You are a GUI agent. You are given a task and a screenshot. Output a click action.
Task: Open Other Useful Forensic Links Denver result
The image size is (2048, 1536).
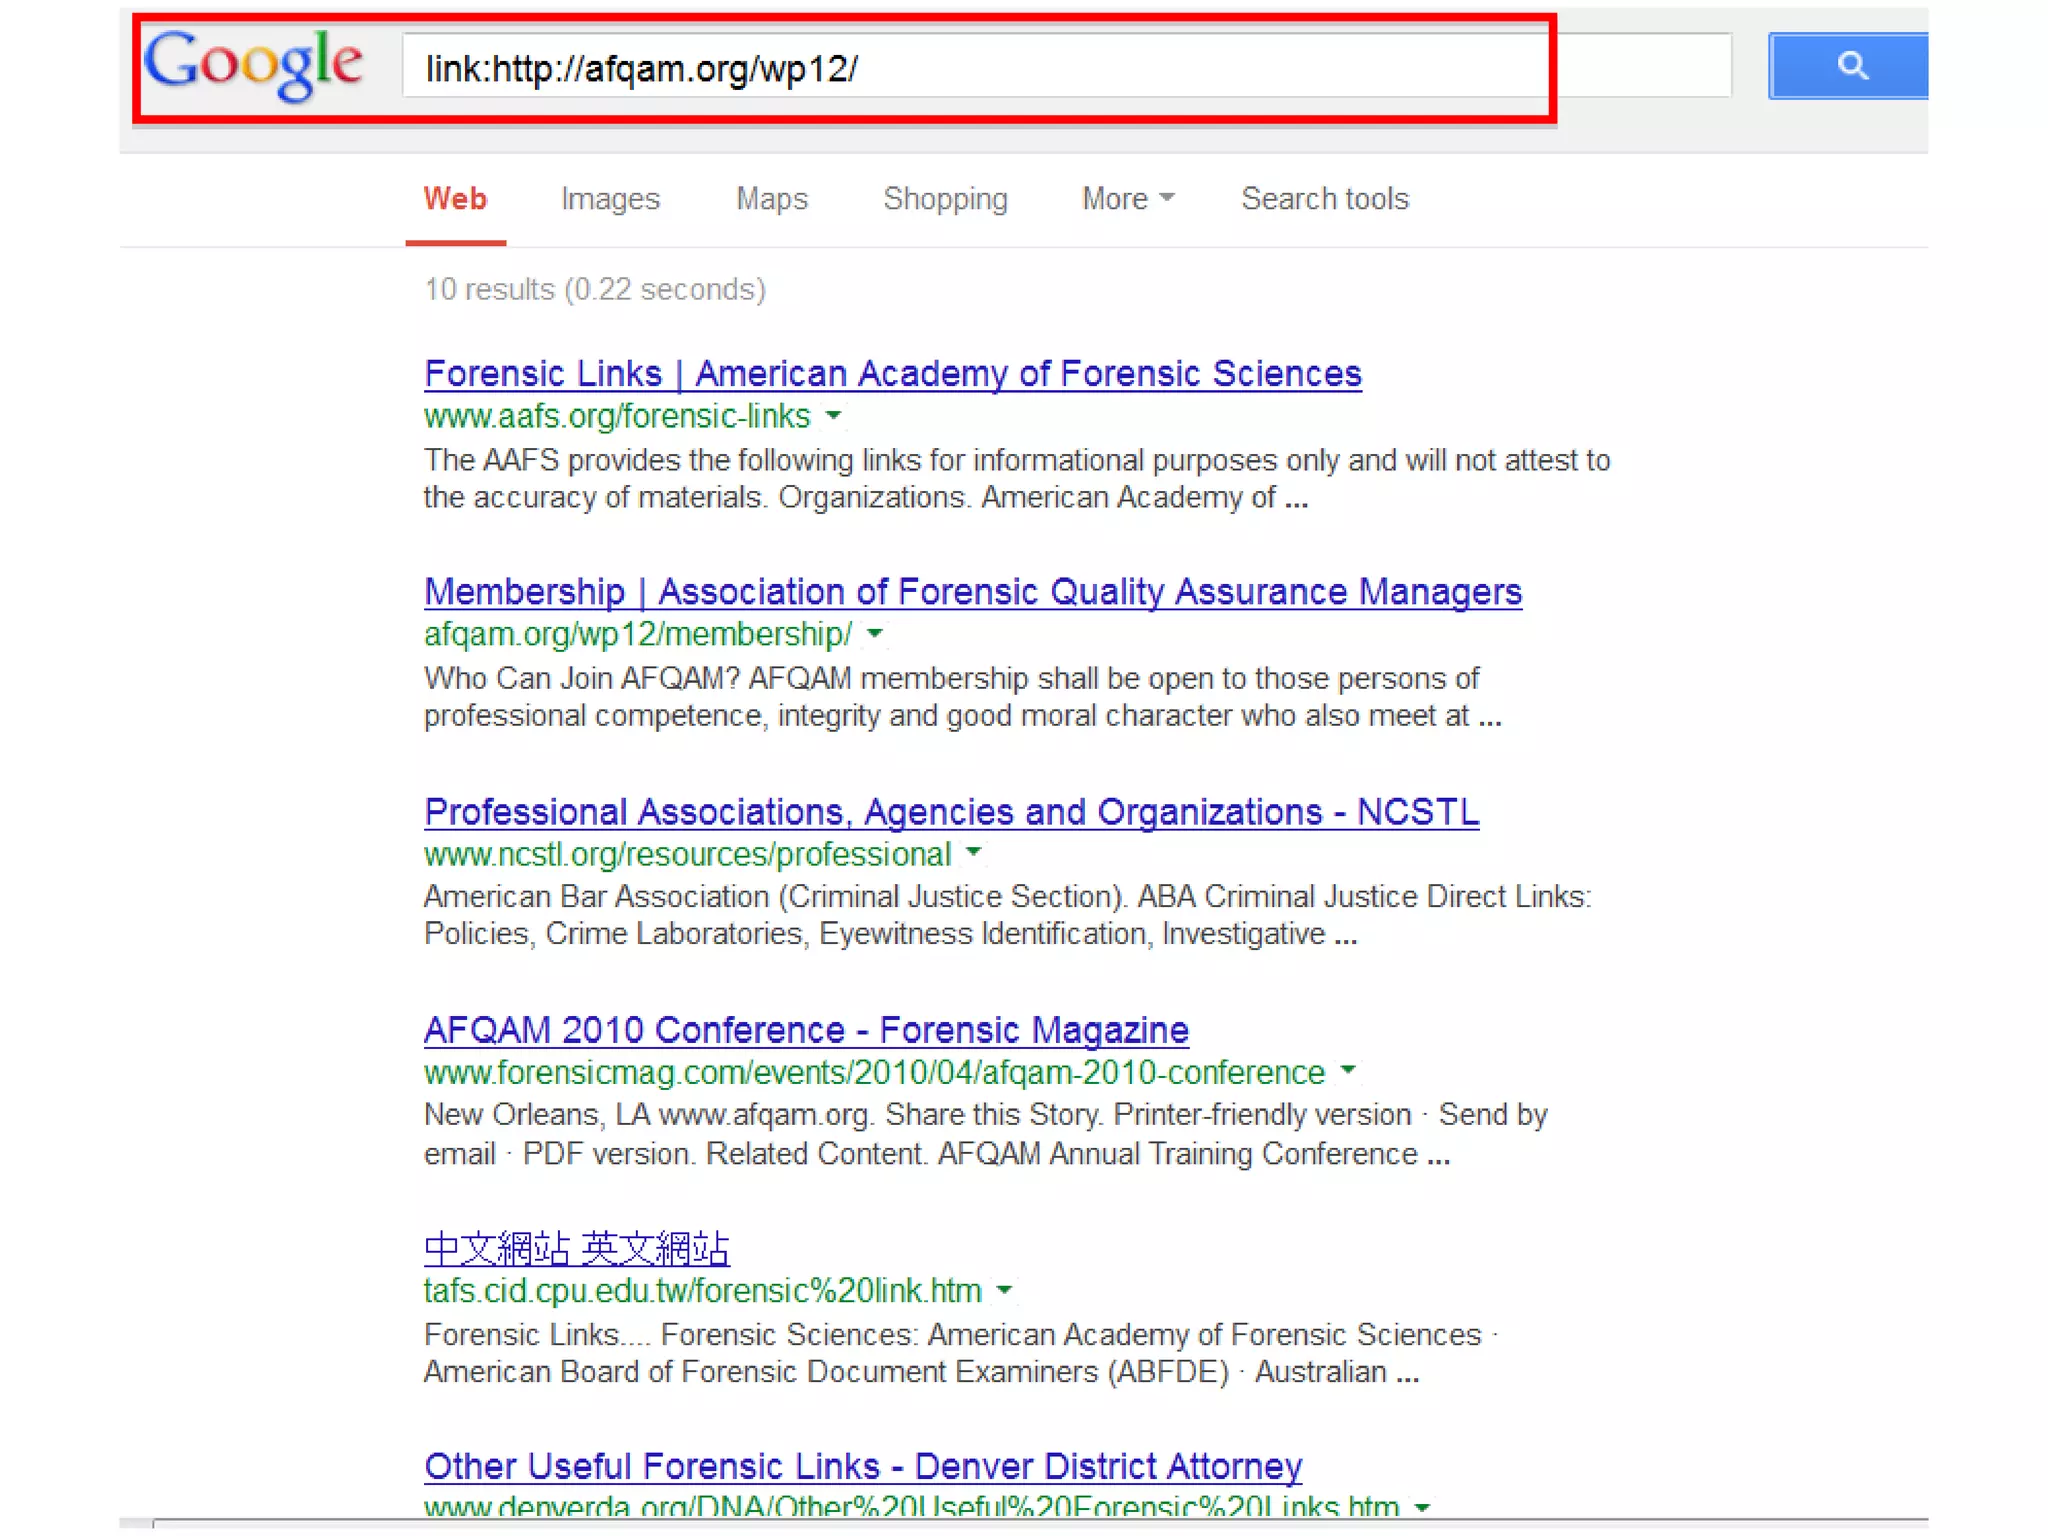[x=862, y=1466]
